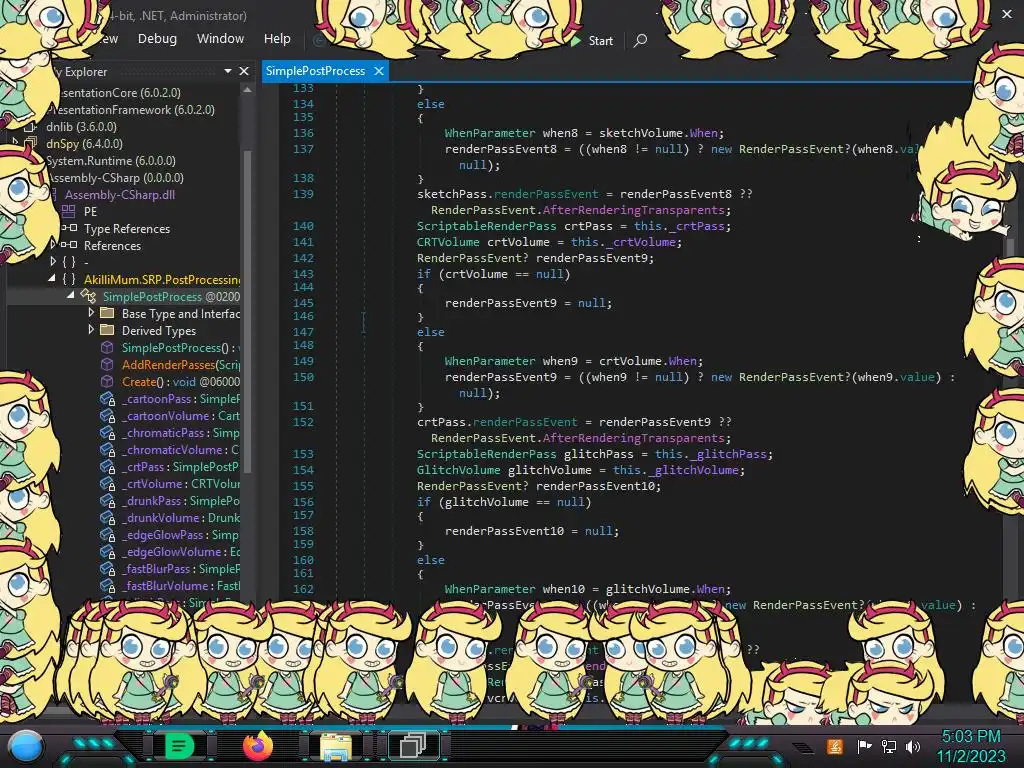The image size is (1024, 768).
Task: Open the volume speaker tray icon
Action: pos(912,746)
